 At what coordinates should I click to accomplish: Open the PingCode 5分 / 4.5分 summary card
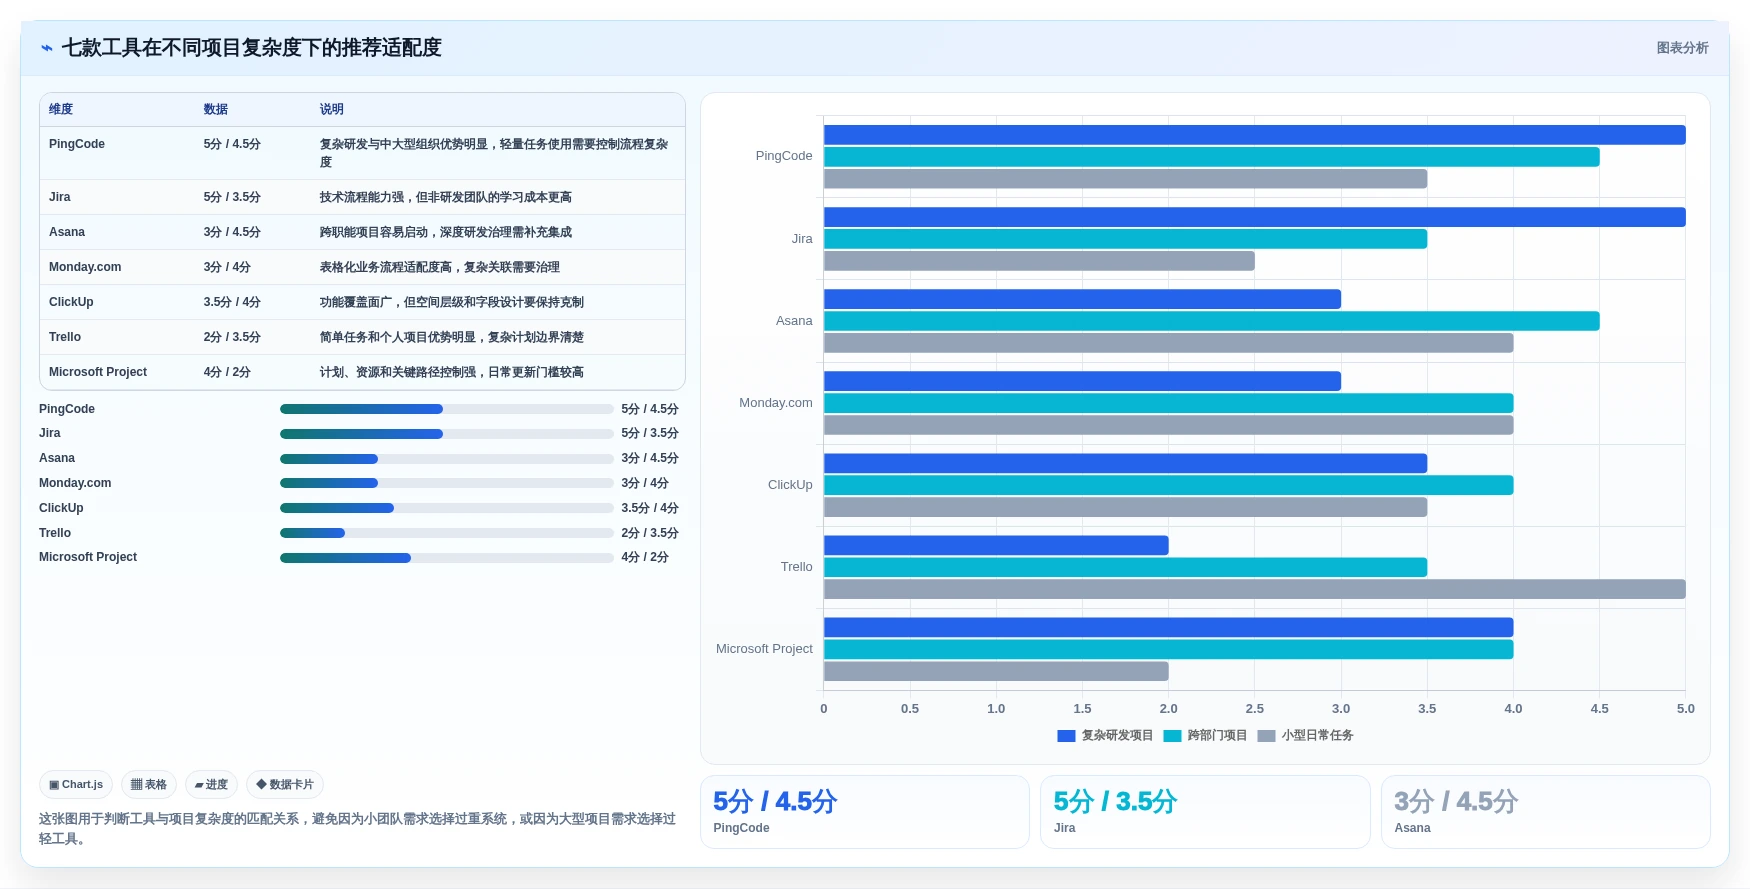(865, 812)
